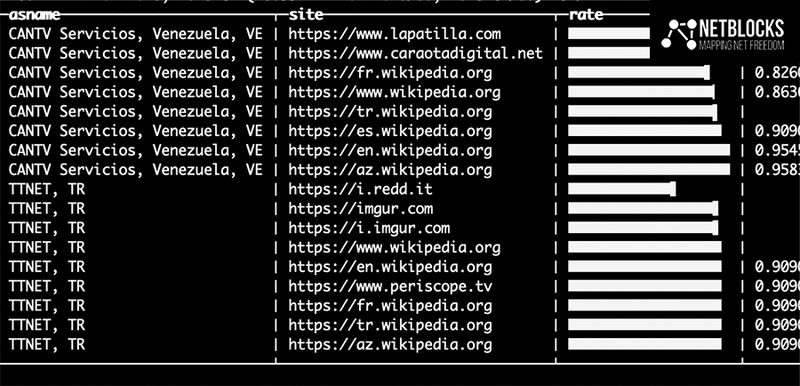Click CANTV rate bar for en.wikipedia.org
800x386 pixels.
click(649, 150)
